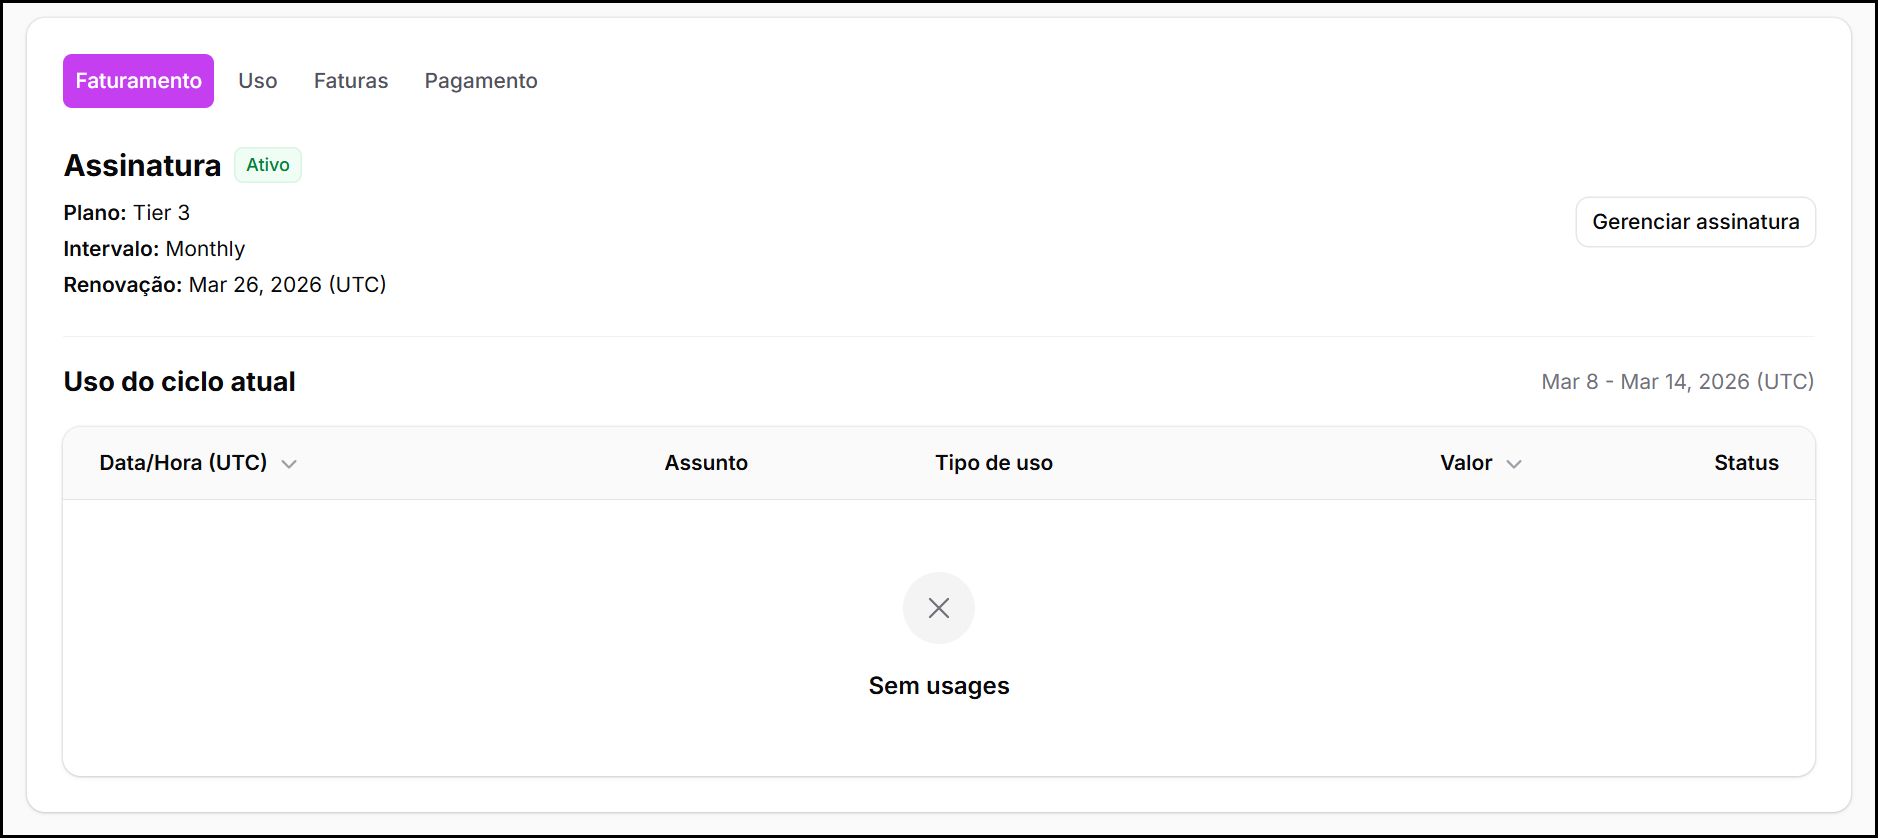Open the Faturamento tab
The height and width of the screenshot is (838, 1878).
138,81
